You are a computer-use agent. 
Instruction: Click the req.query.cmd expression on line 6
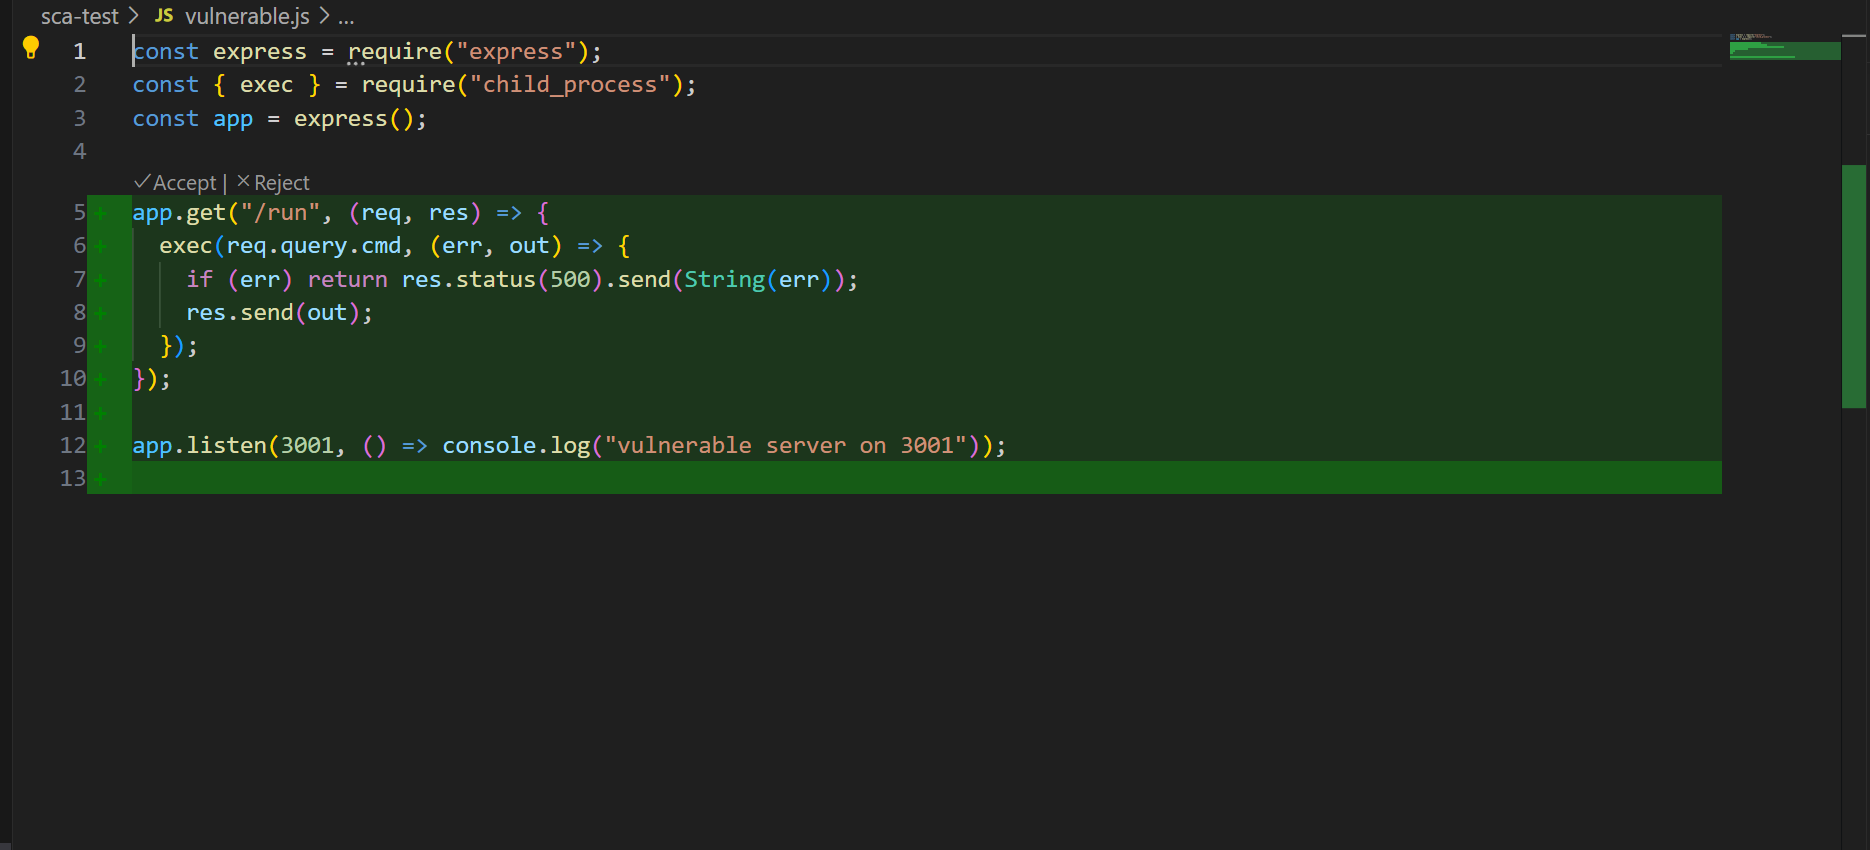click(x=313, y=246)
